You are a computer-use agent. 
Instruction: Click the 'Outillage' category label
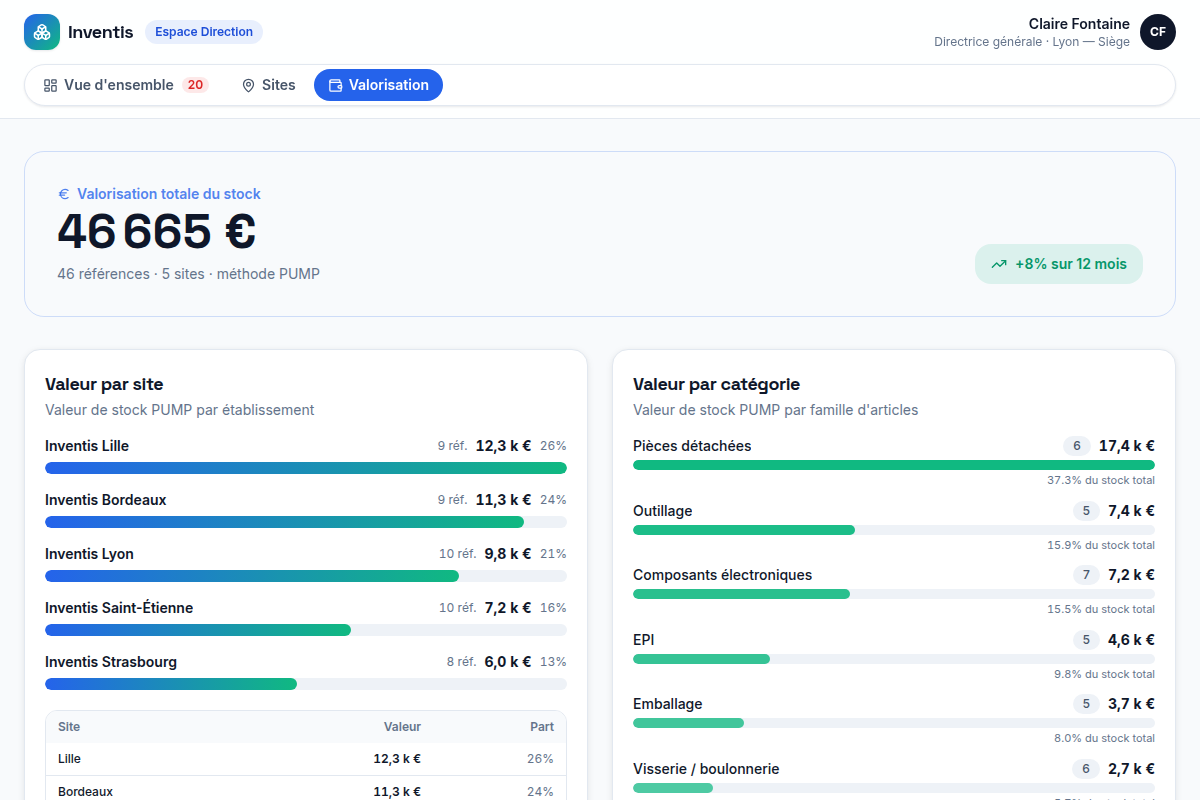(x=663, y=511)
